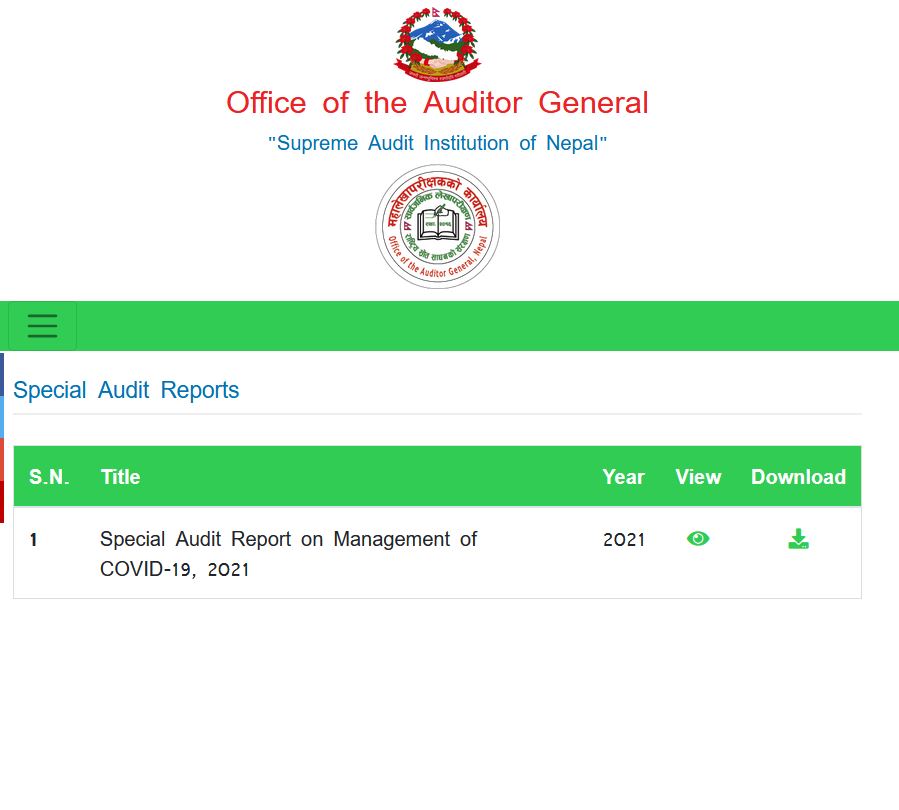
Task: Click the Year column header
Action: coord(623,477)
